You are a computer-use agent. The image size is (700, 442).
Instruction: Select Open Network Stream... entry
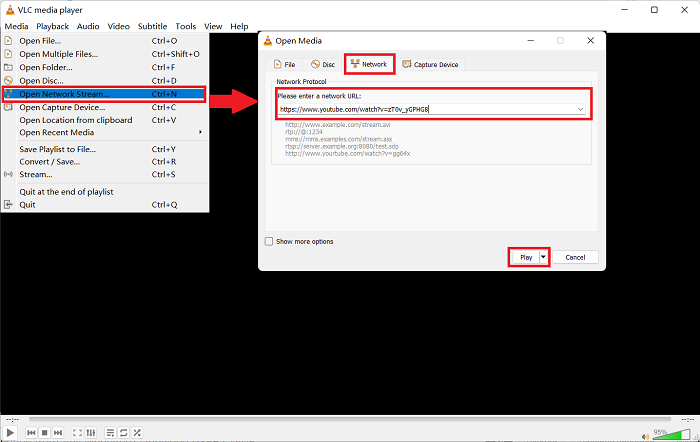[x=104, y=94]
